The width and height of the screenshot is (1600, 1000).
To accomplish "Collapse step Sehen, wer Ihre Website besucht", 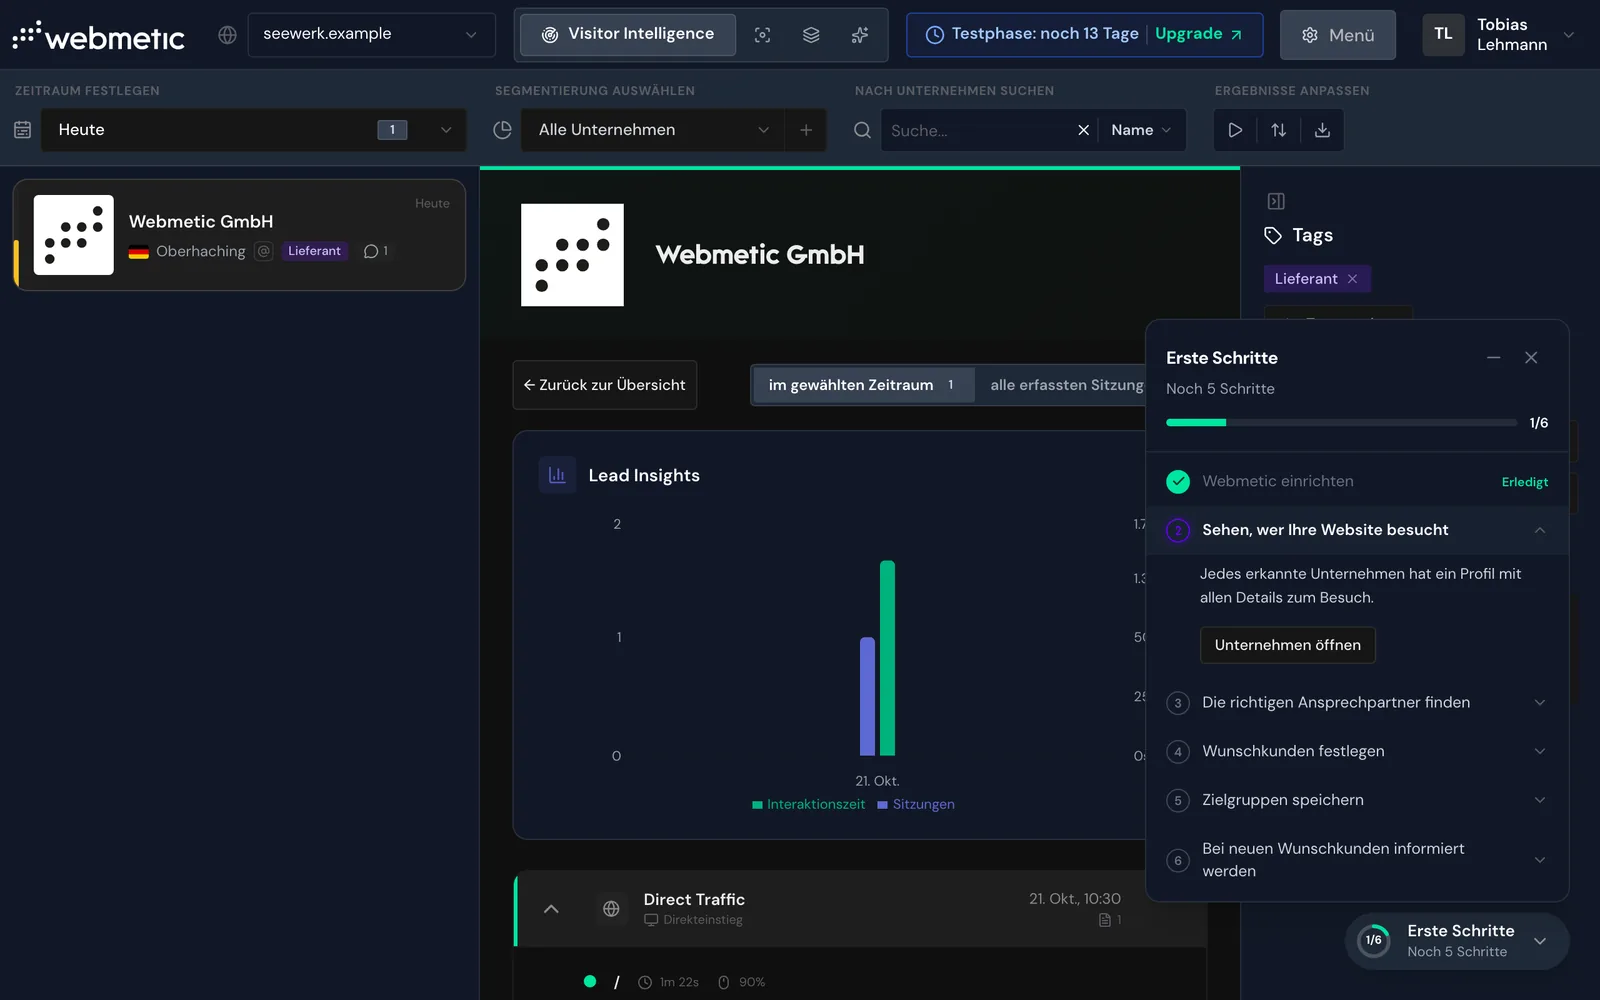I will point(1357,530).
